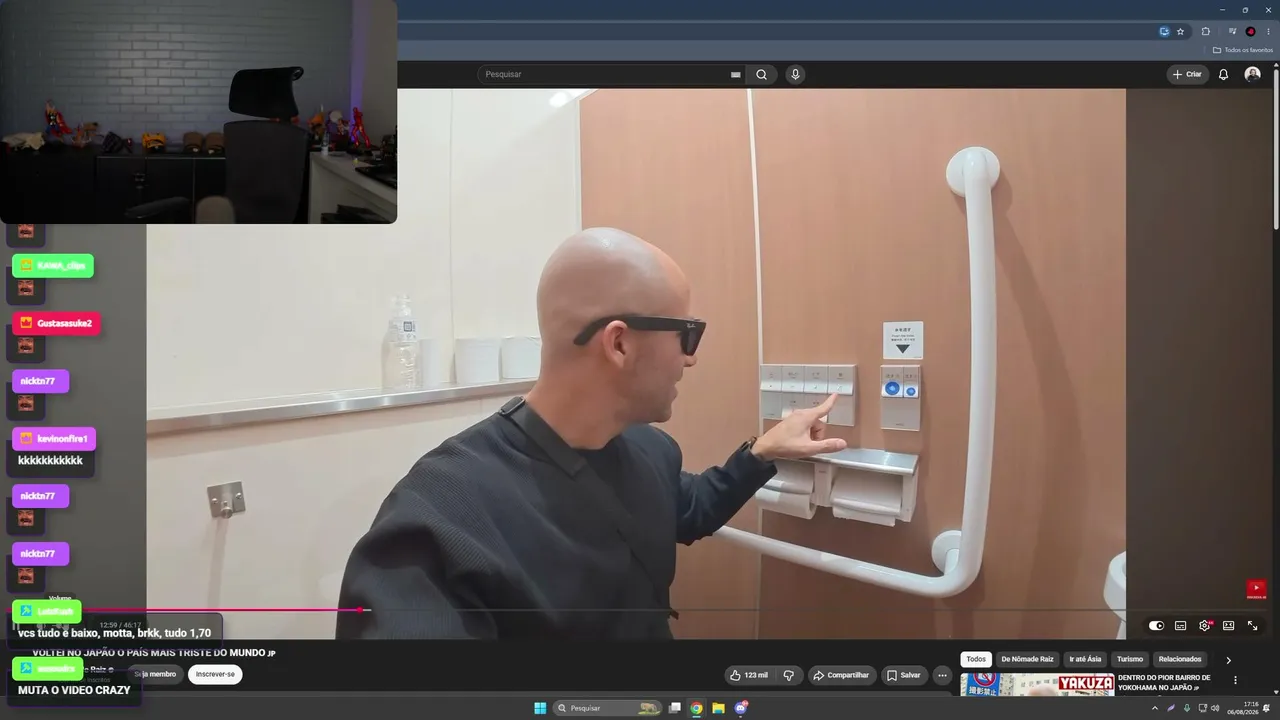Open the Chrome profile avatar
This screenshot has height=720, width=1280.
click(x=1250, y=31)
